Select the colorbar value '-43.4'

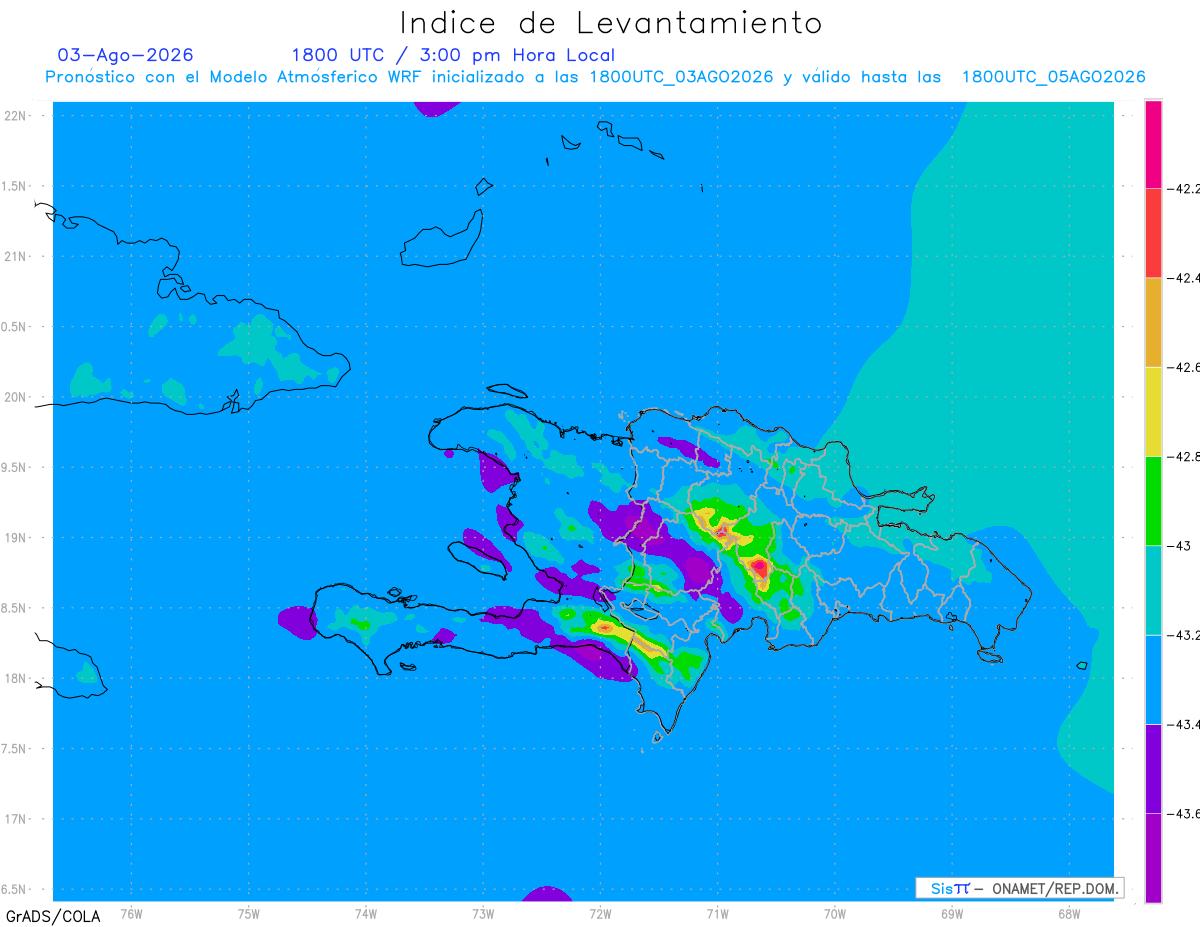coord(1184,725)
